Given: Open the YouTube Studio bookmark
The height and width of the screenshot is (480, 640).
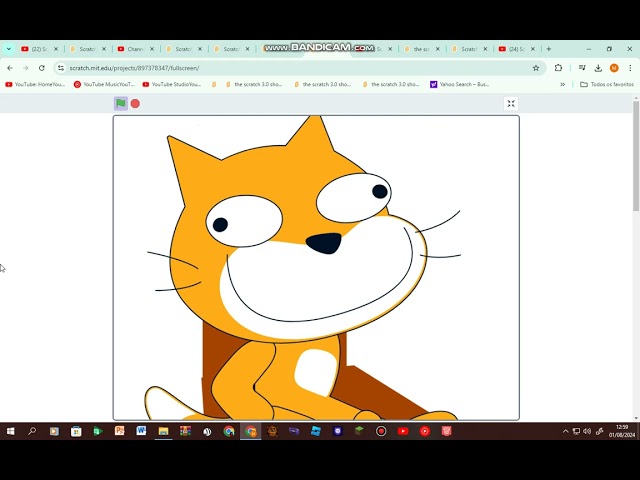Looking at the screenshot, I should point(172,84).
